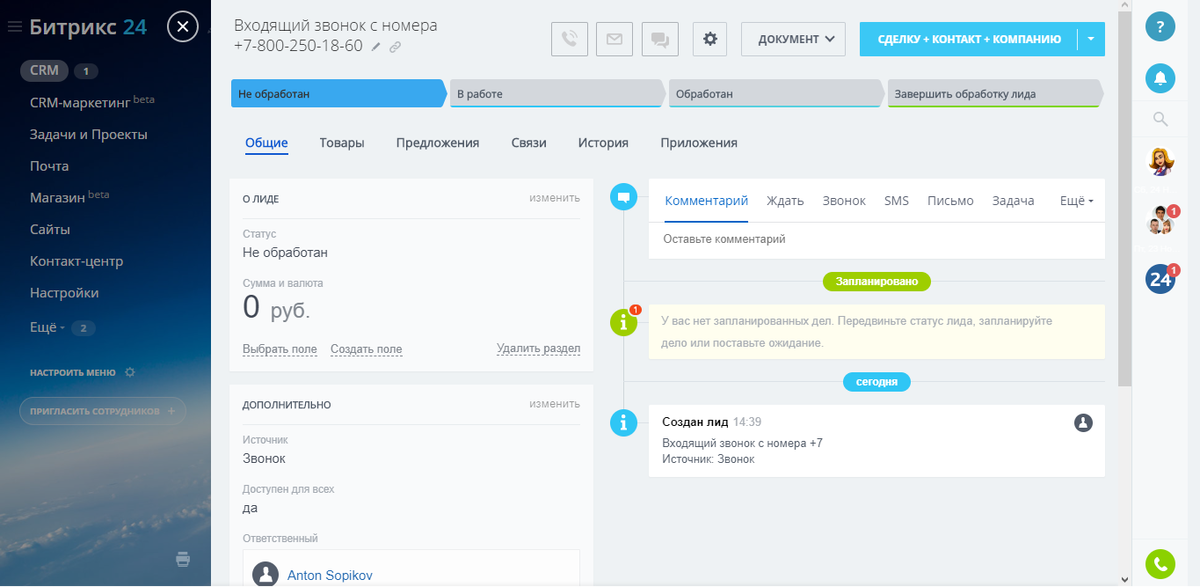Copy lead link with chain icon
1200x587 pixels.
click(x=395, y=47)
